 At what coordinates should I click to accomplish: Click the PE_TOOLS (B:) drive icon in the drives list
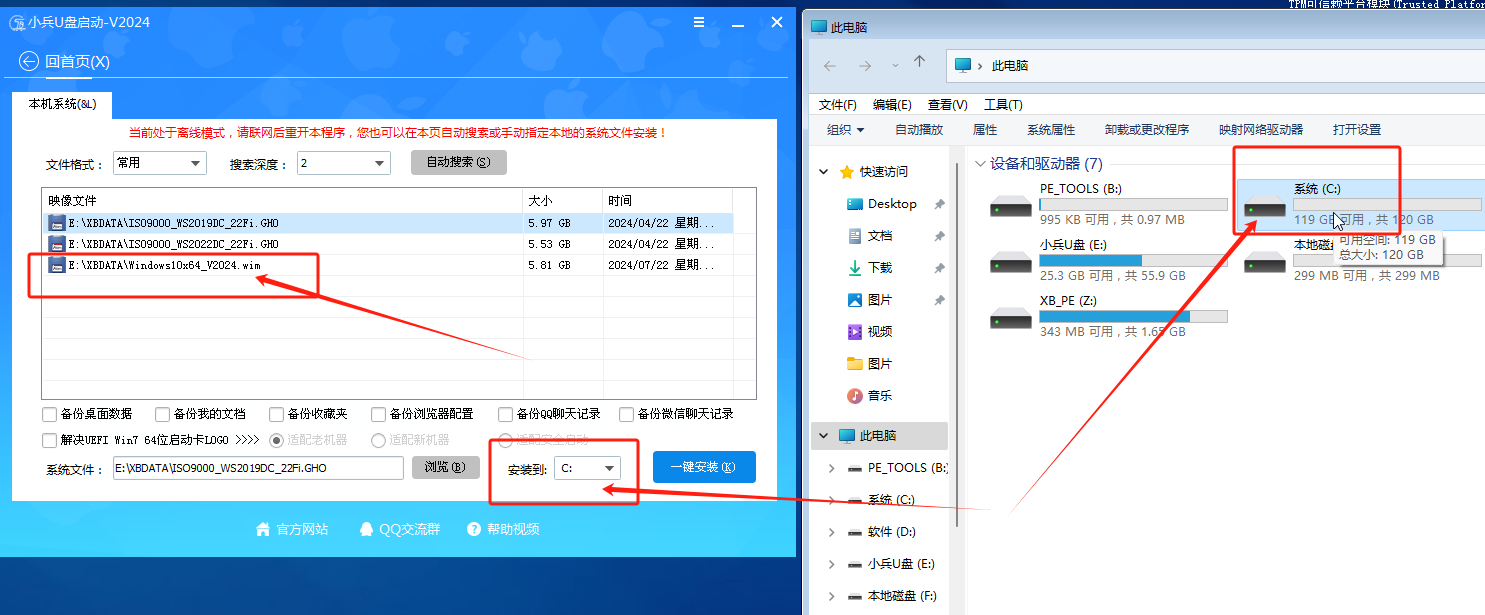coord(1010,206)
